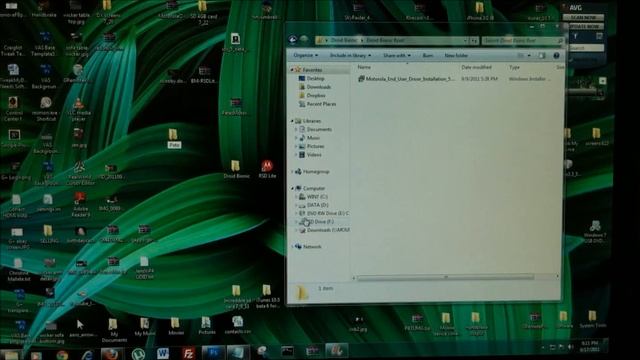
Task: Select the SD Drive (F:)
Action: click(x=320, y=222)
